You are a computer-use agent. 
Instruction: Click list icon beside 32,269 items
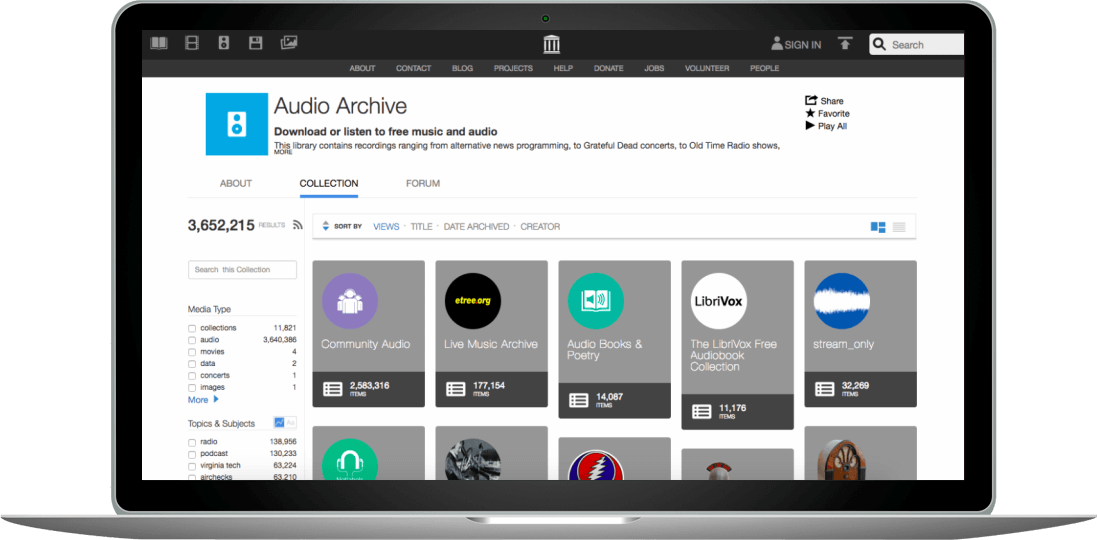[825, 389]
